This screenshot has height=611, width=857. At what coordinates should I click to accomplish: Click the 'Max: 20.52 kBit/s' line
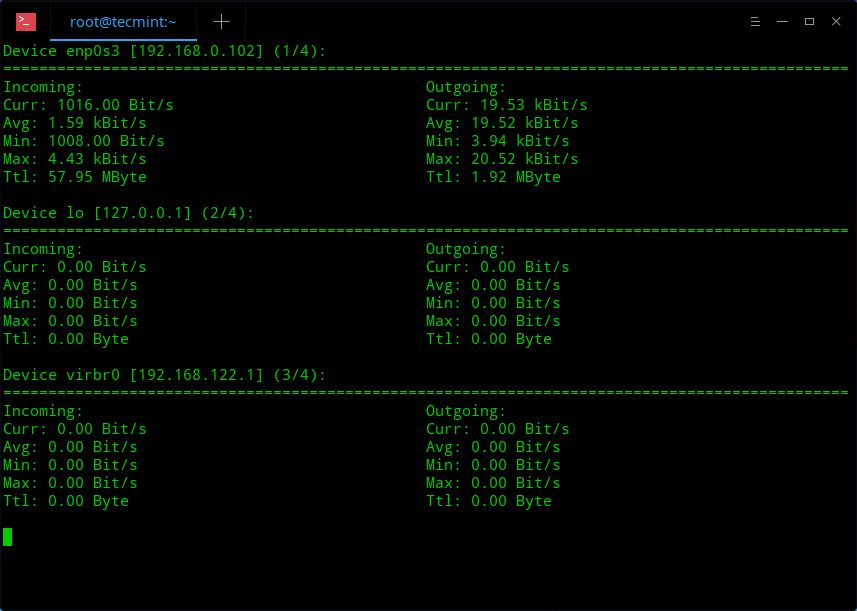[x=502, y=159]
